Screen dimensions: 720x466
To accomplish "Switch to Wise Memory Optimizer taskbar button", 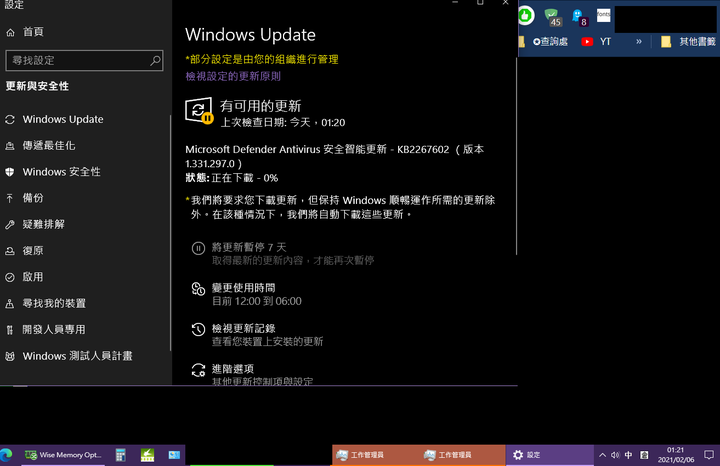I will coord(63,455).
